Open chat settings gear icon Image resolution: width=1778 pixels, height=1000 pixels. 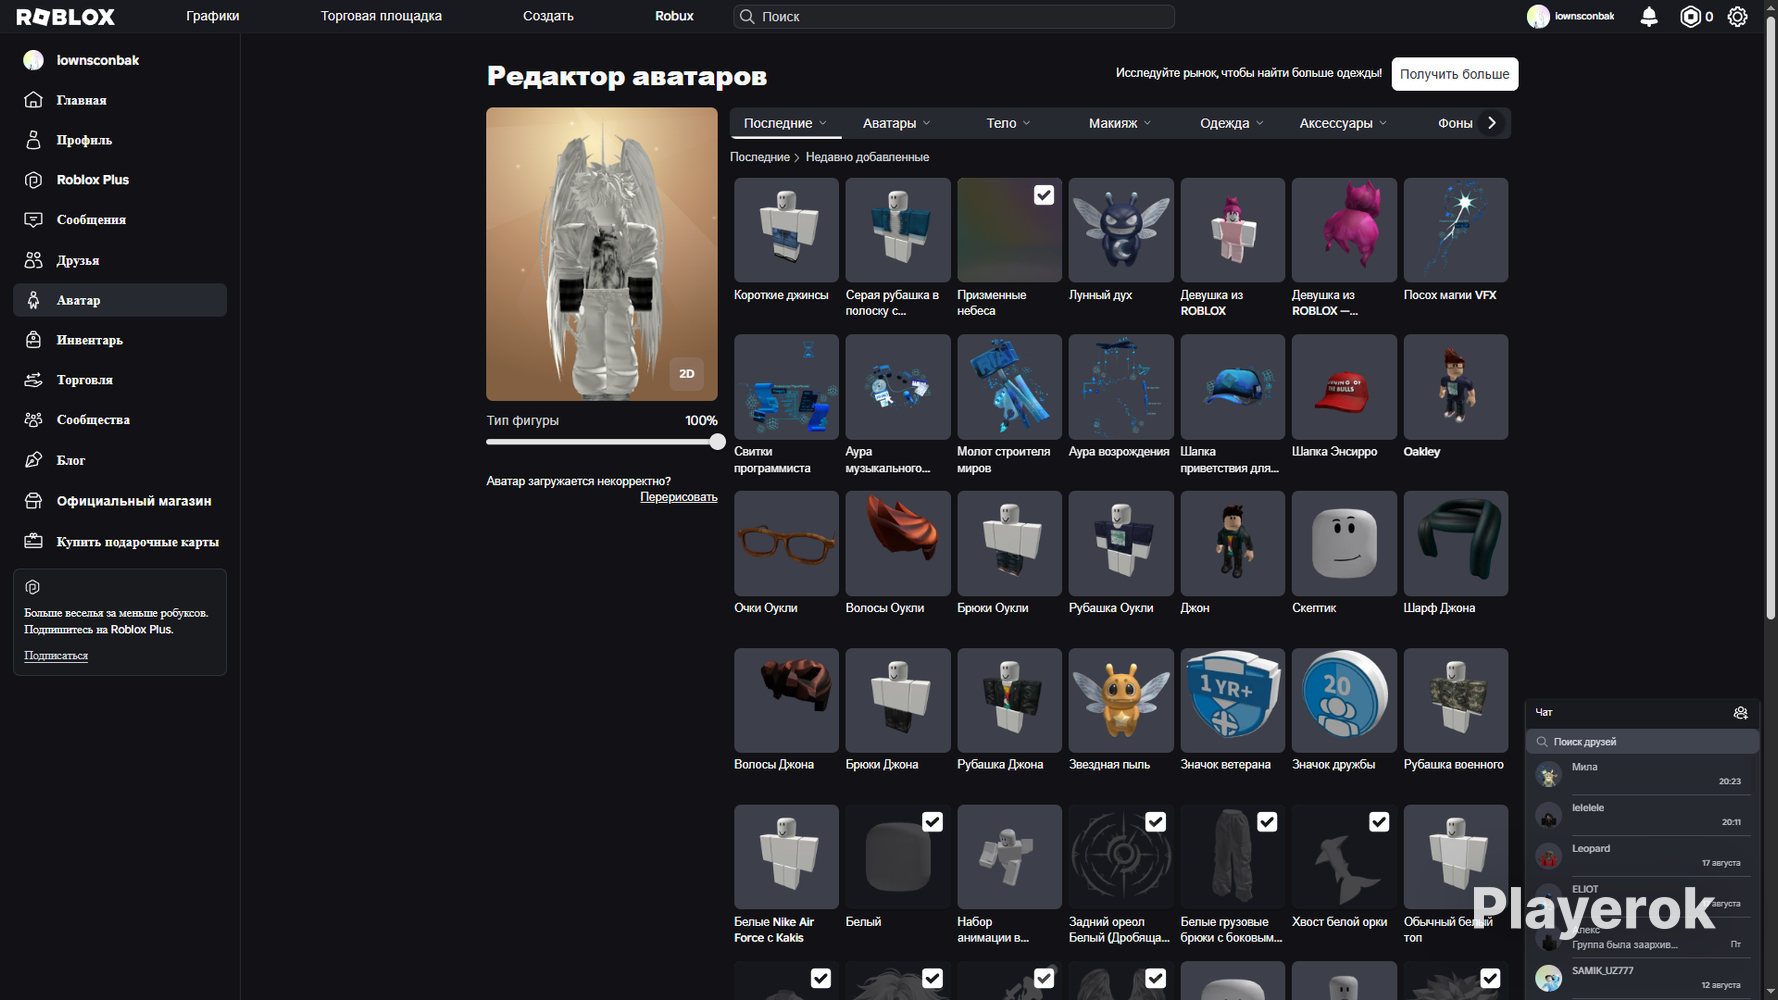(x=1740, y=713)
